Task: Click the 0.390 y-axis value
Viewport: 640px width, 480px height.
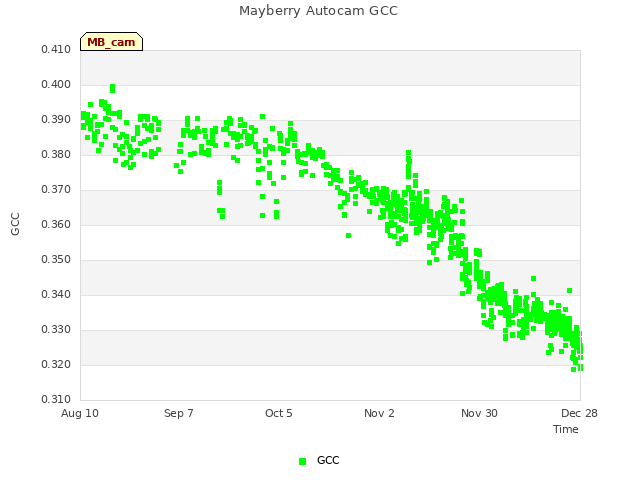Action: tap(56, 120)
